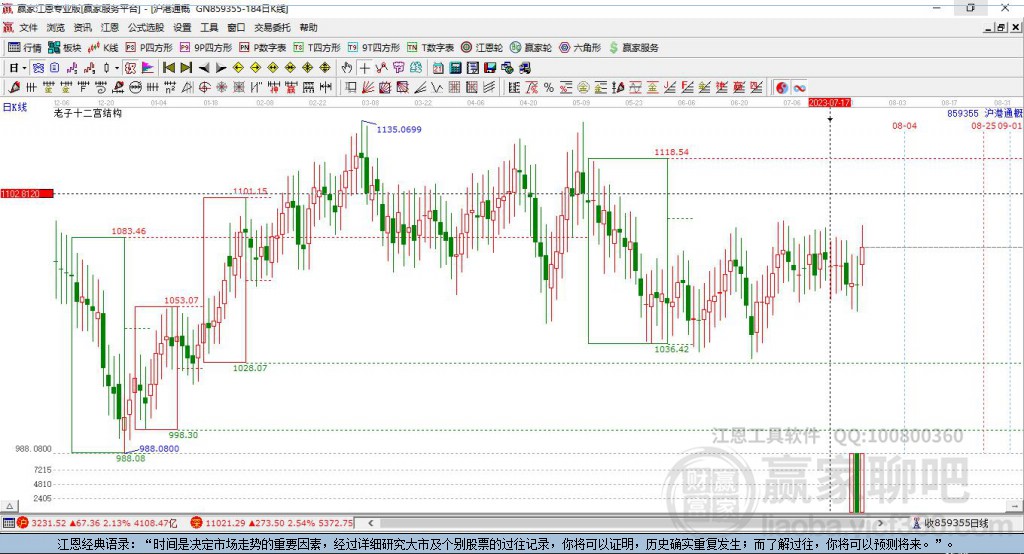The image size is (1024, 554).
Task: Select the red target circle tool
Action: coord(204,88)
